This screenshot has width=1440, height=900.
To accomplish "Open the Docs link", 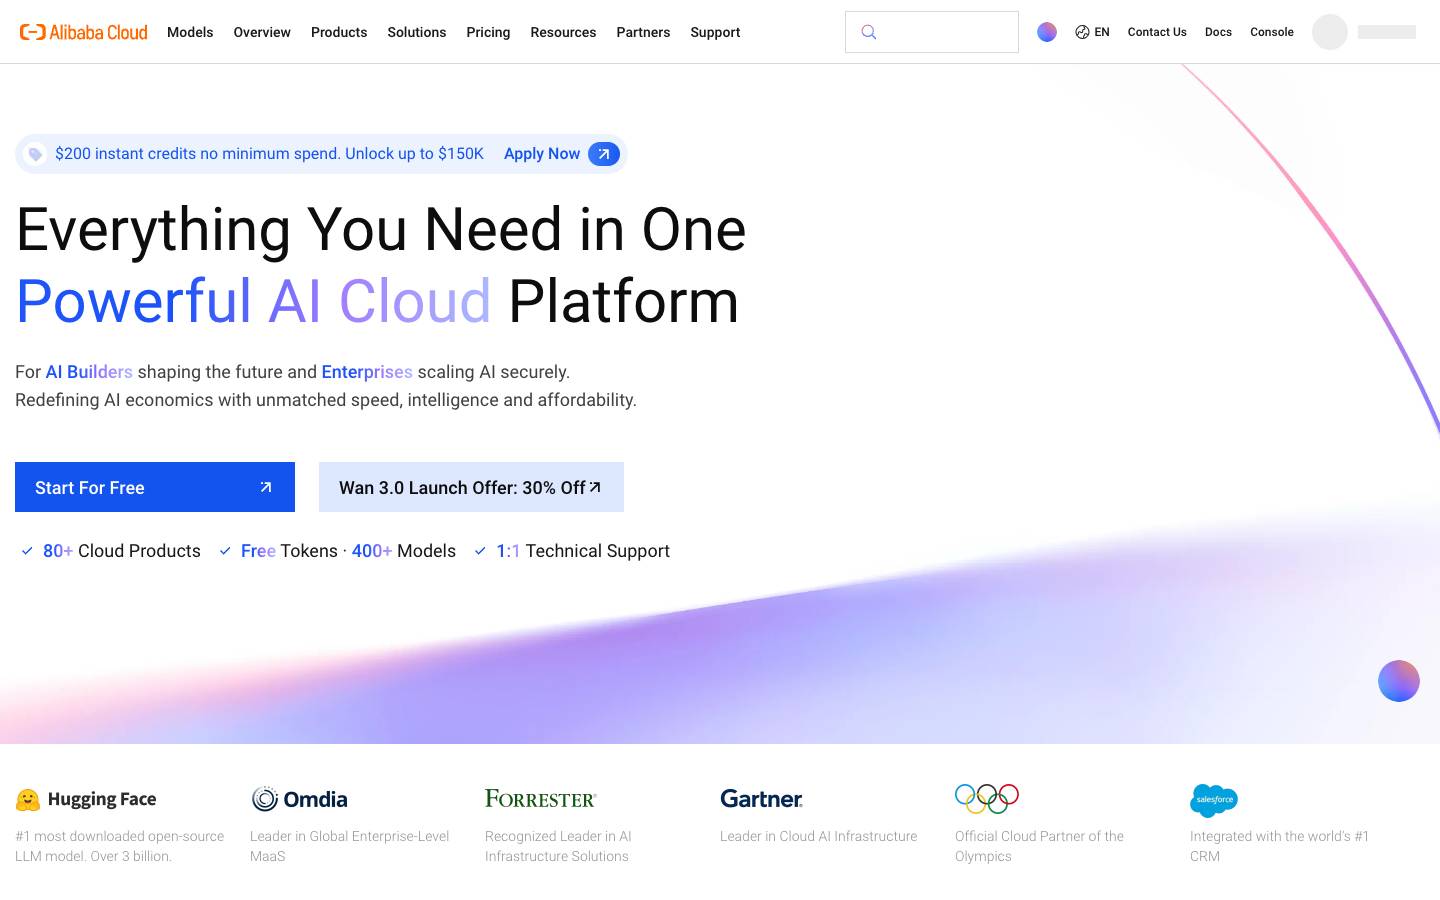I will (1218, 32).
